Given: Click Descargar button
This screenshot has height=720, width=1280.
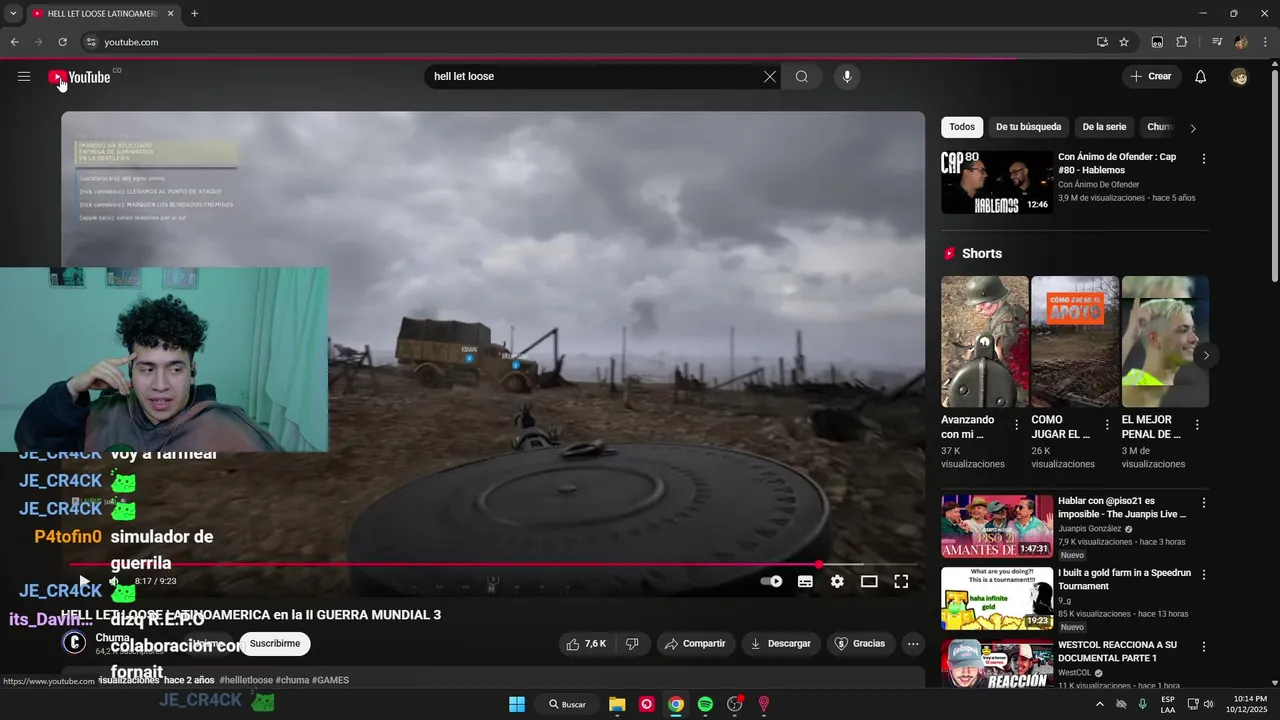Looking at the screenshot, I should pyautogui.click(x=780, y=644).
